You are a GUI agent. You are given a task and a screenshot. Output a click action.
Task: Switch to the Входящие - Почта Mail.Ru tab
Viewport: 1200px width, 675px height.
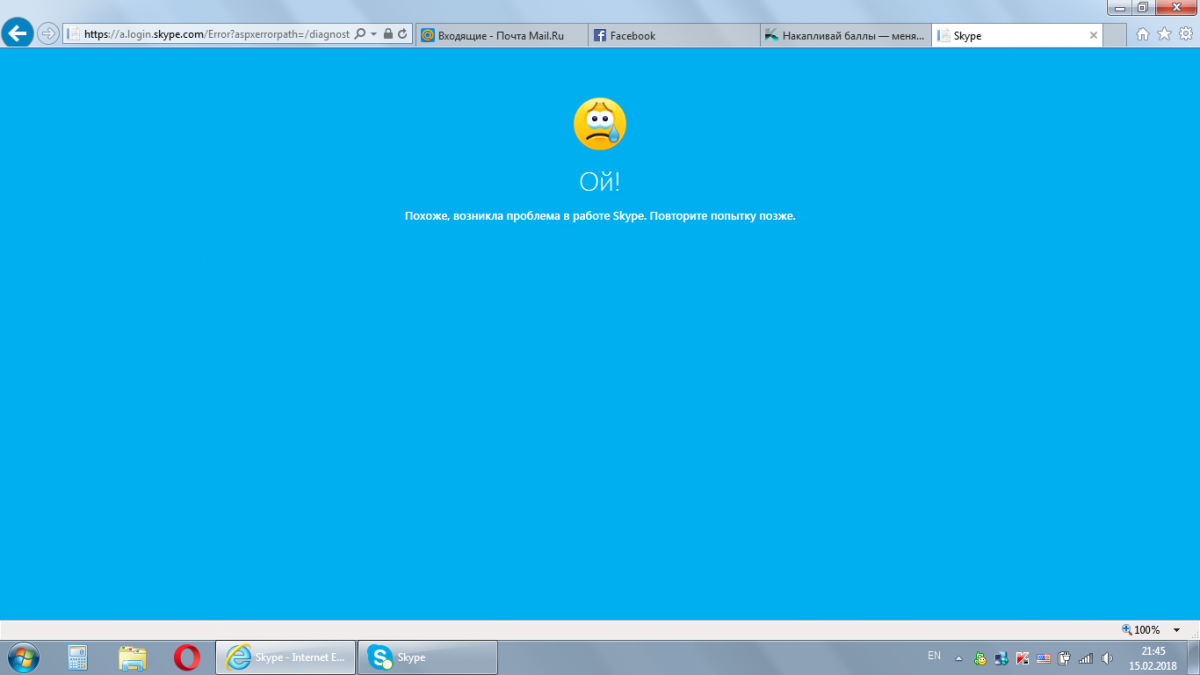pyautogui.click(x=501, y=35)
